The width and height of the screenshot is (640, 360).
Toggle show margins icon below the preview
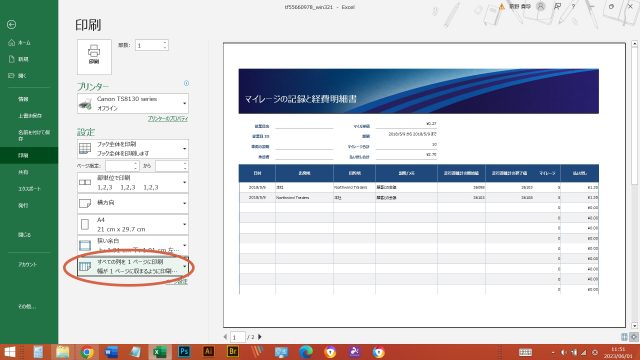click(x=624, y=337)
